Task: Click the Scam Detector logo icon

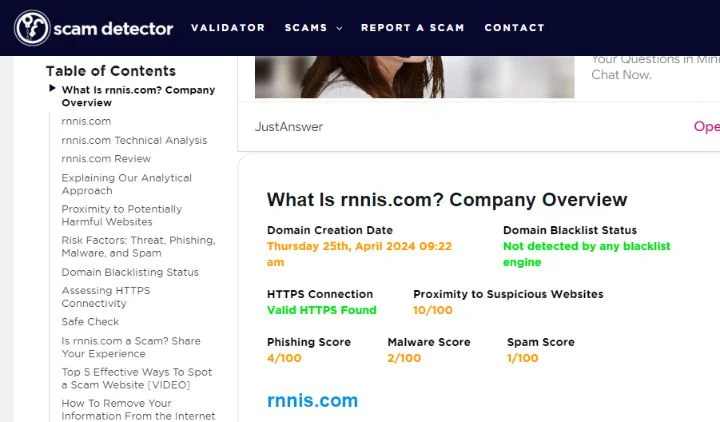Action: pos(32,28)
